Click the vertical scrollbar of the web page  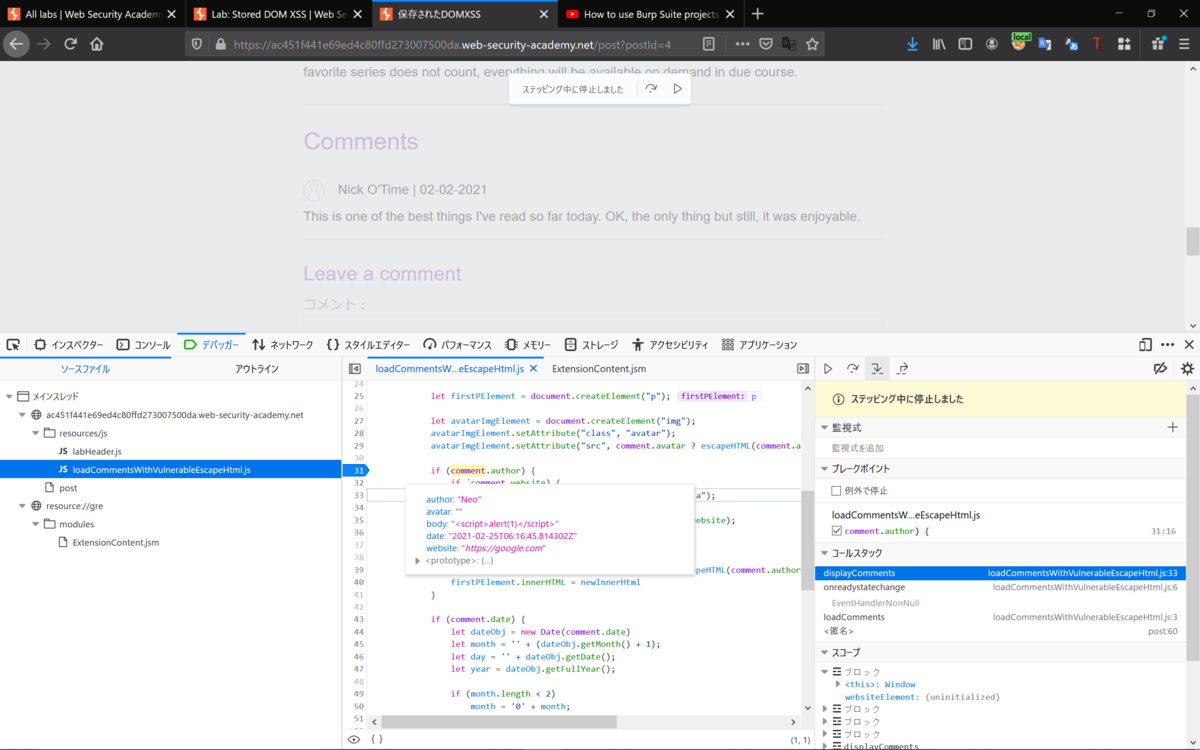(x=1193, y=241)
